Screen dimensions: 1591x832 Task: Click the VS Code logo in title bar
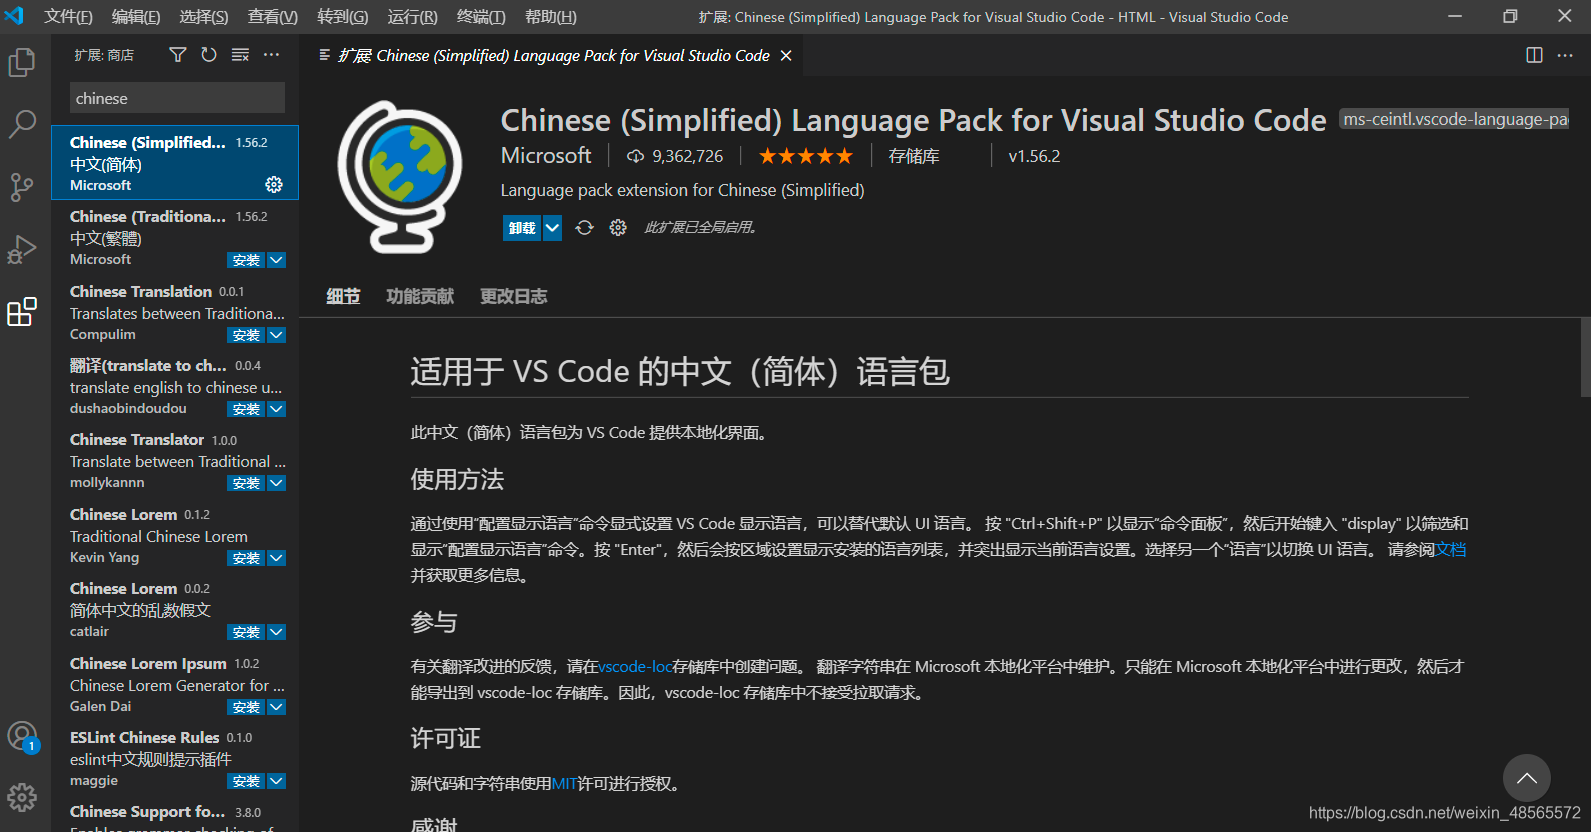14,16
